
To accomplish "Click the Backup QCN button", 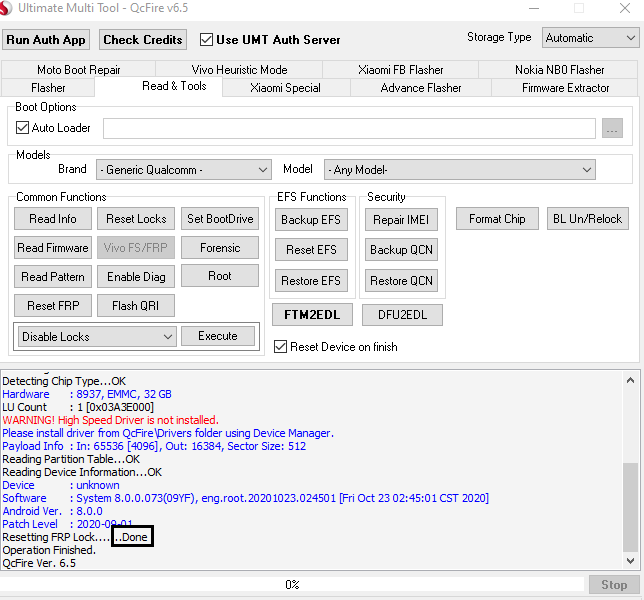I will tap(401, 250).
